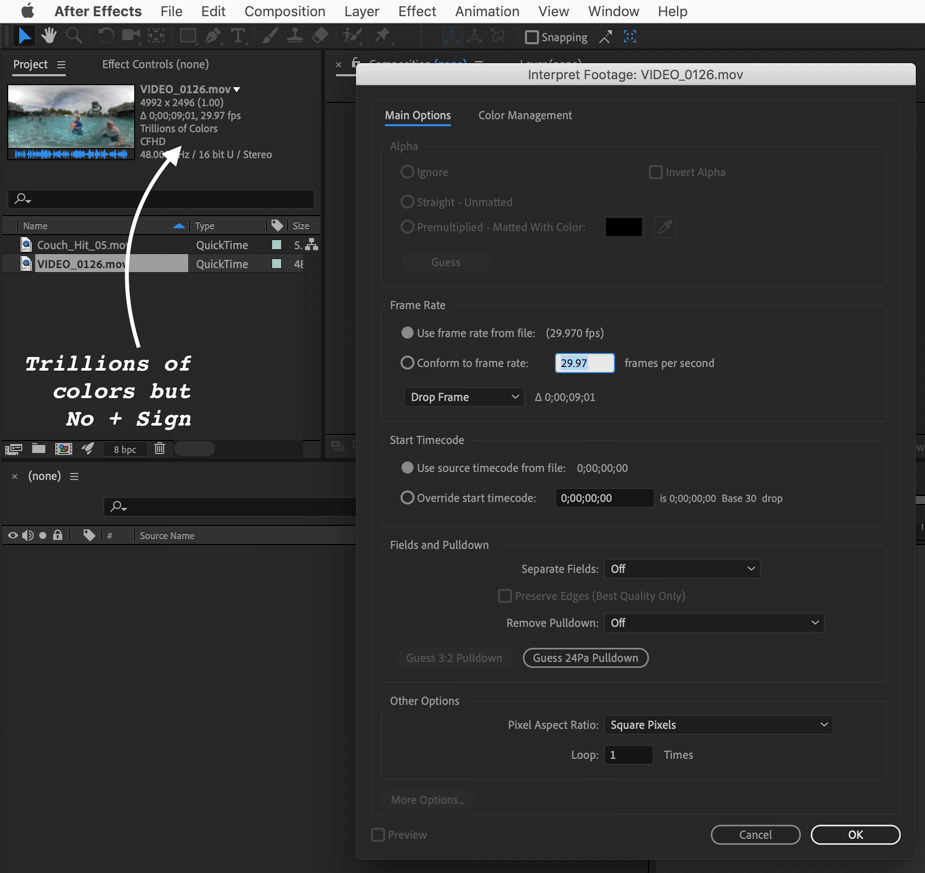Open the Pixel Aspect Ratio dropdown
The image size is (925, 873).
pos(719,725)
